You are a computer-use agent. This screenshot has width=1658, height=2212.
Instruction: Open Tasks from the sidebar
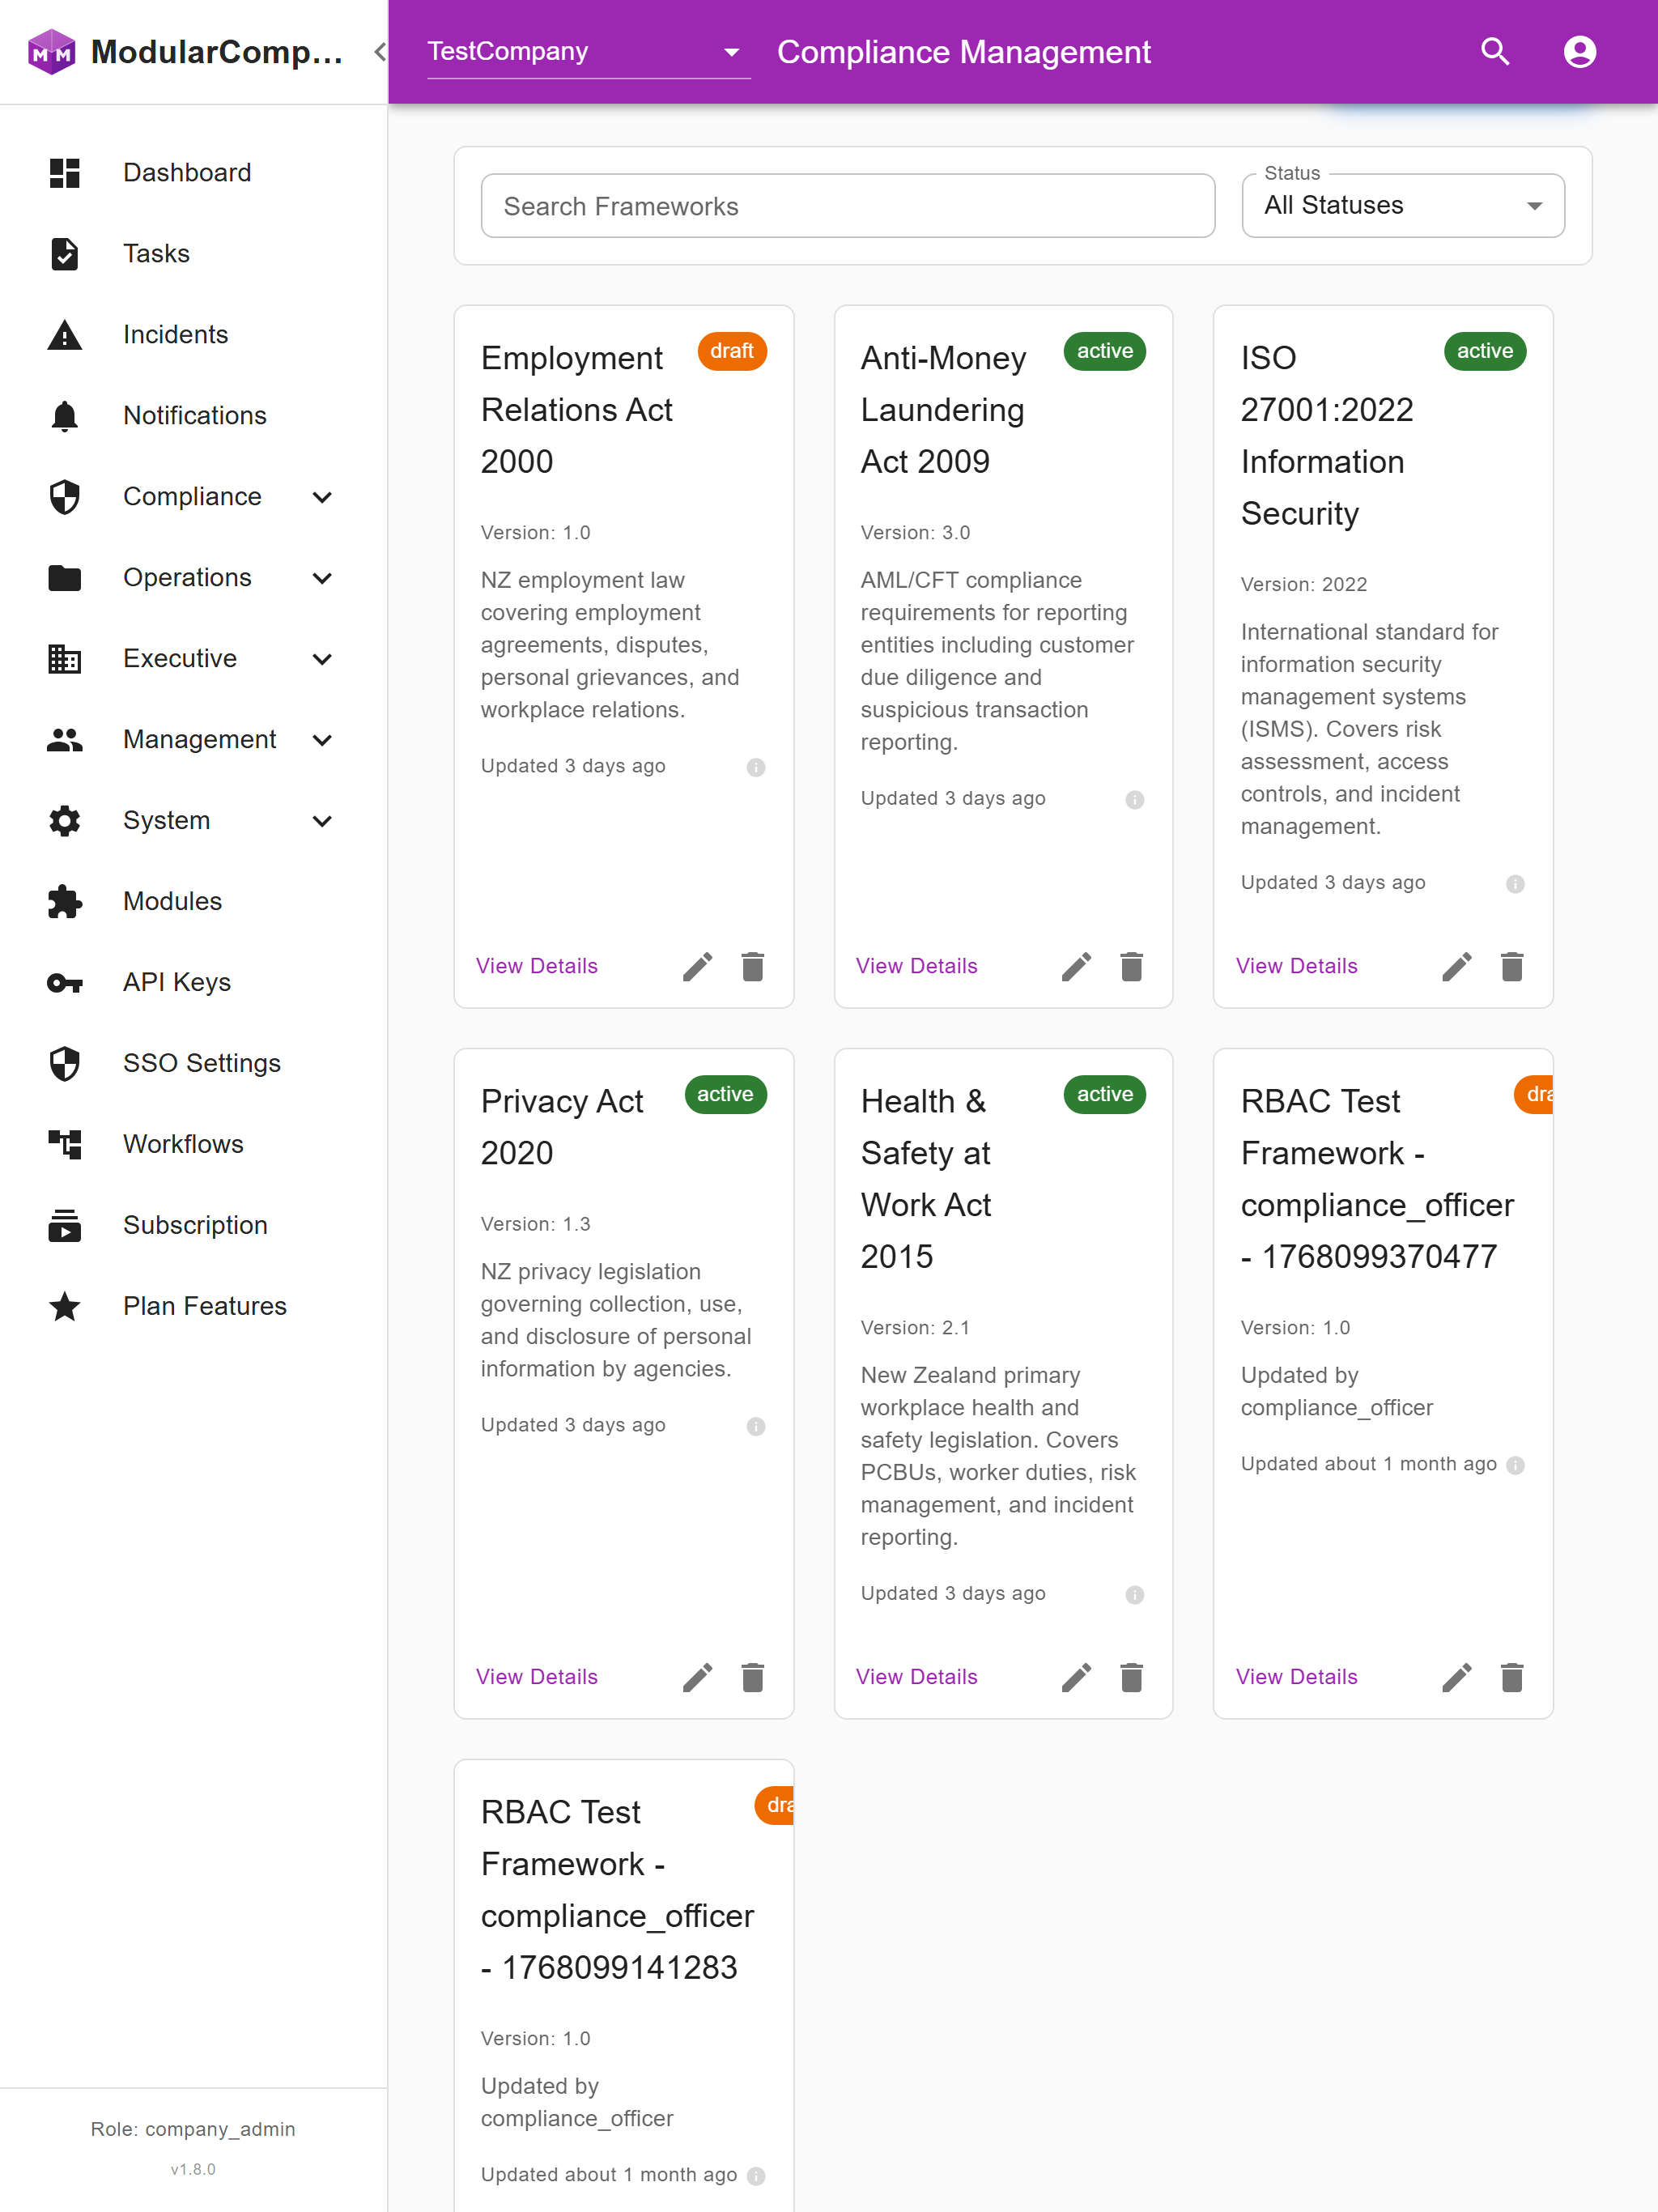coord(194,254)
